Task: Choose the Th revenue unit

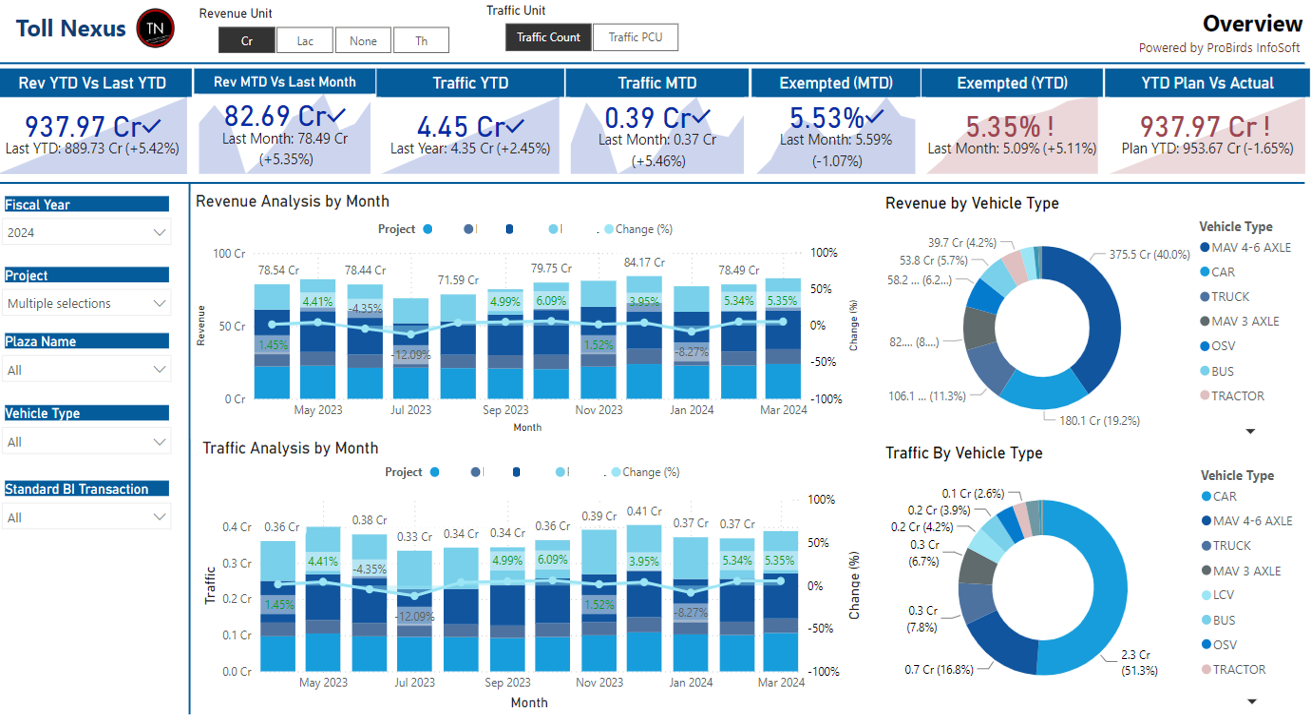Action: [421, 40]
